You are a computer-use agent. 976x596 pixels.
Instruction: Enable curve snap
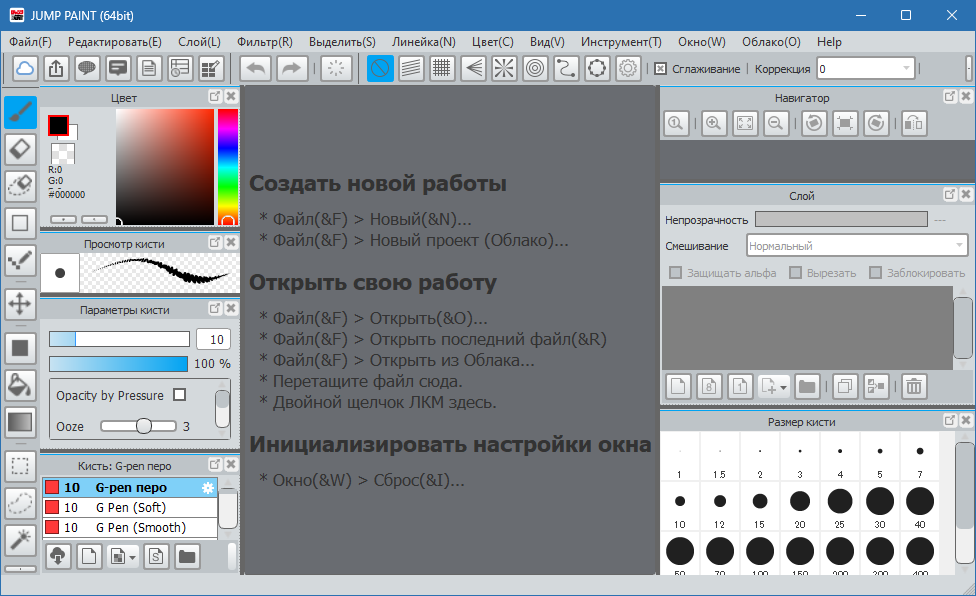(x=566, y=68)
